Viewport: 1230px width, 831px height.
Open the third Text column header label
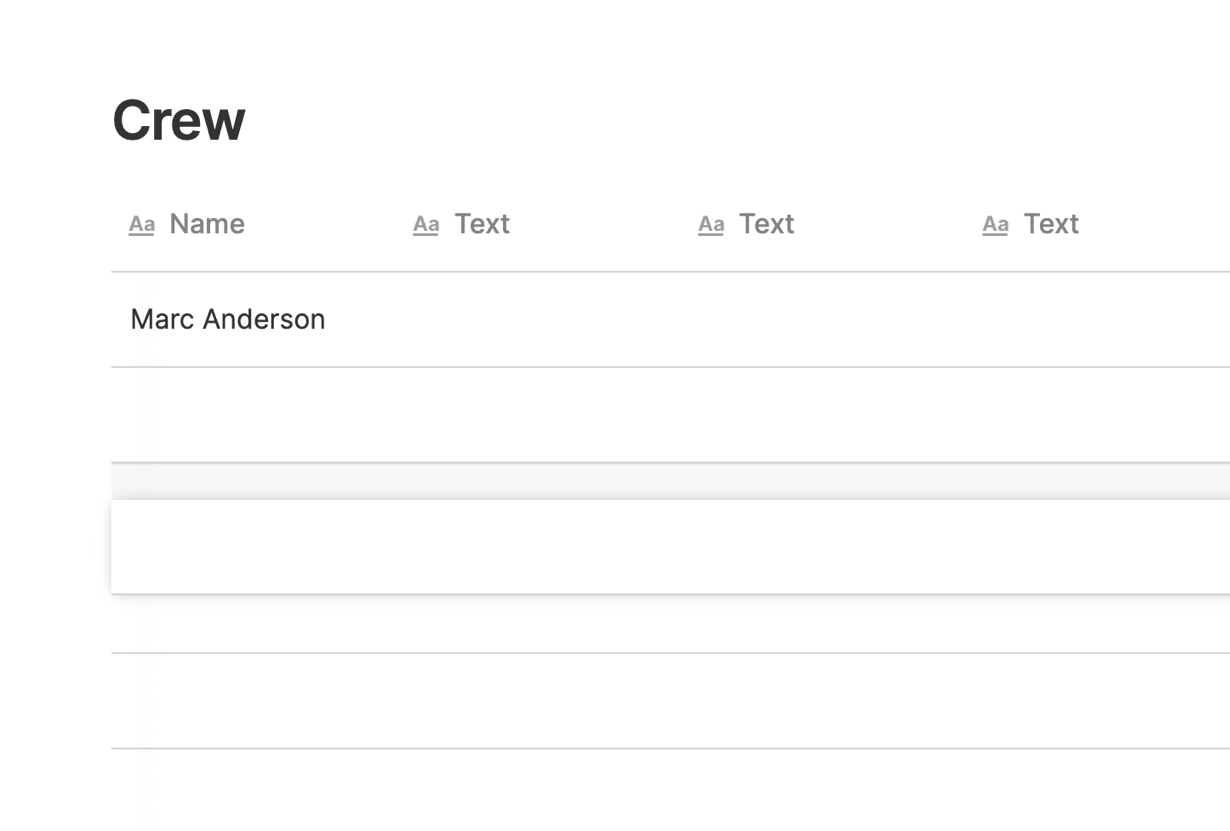(1051, 224)
